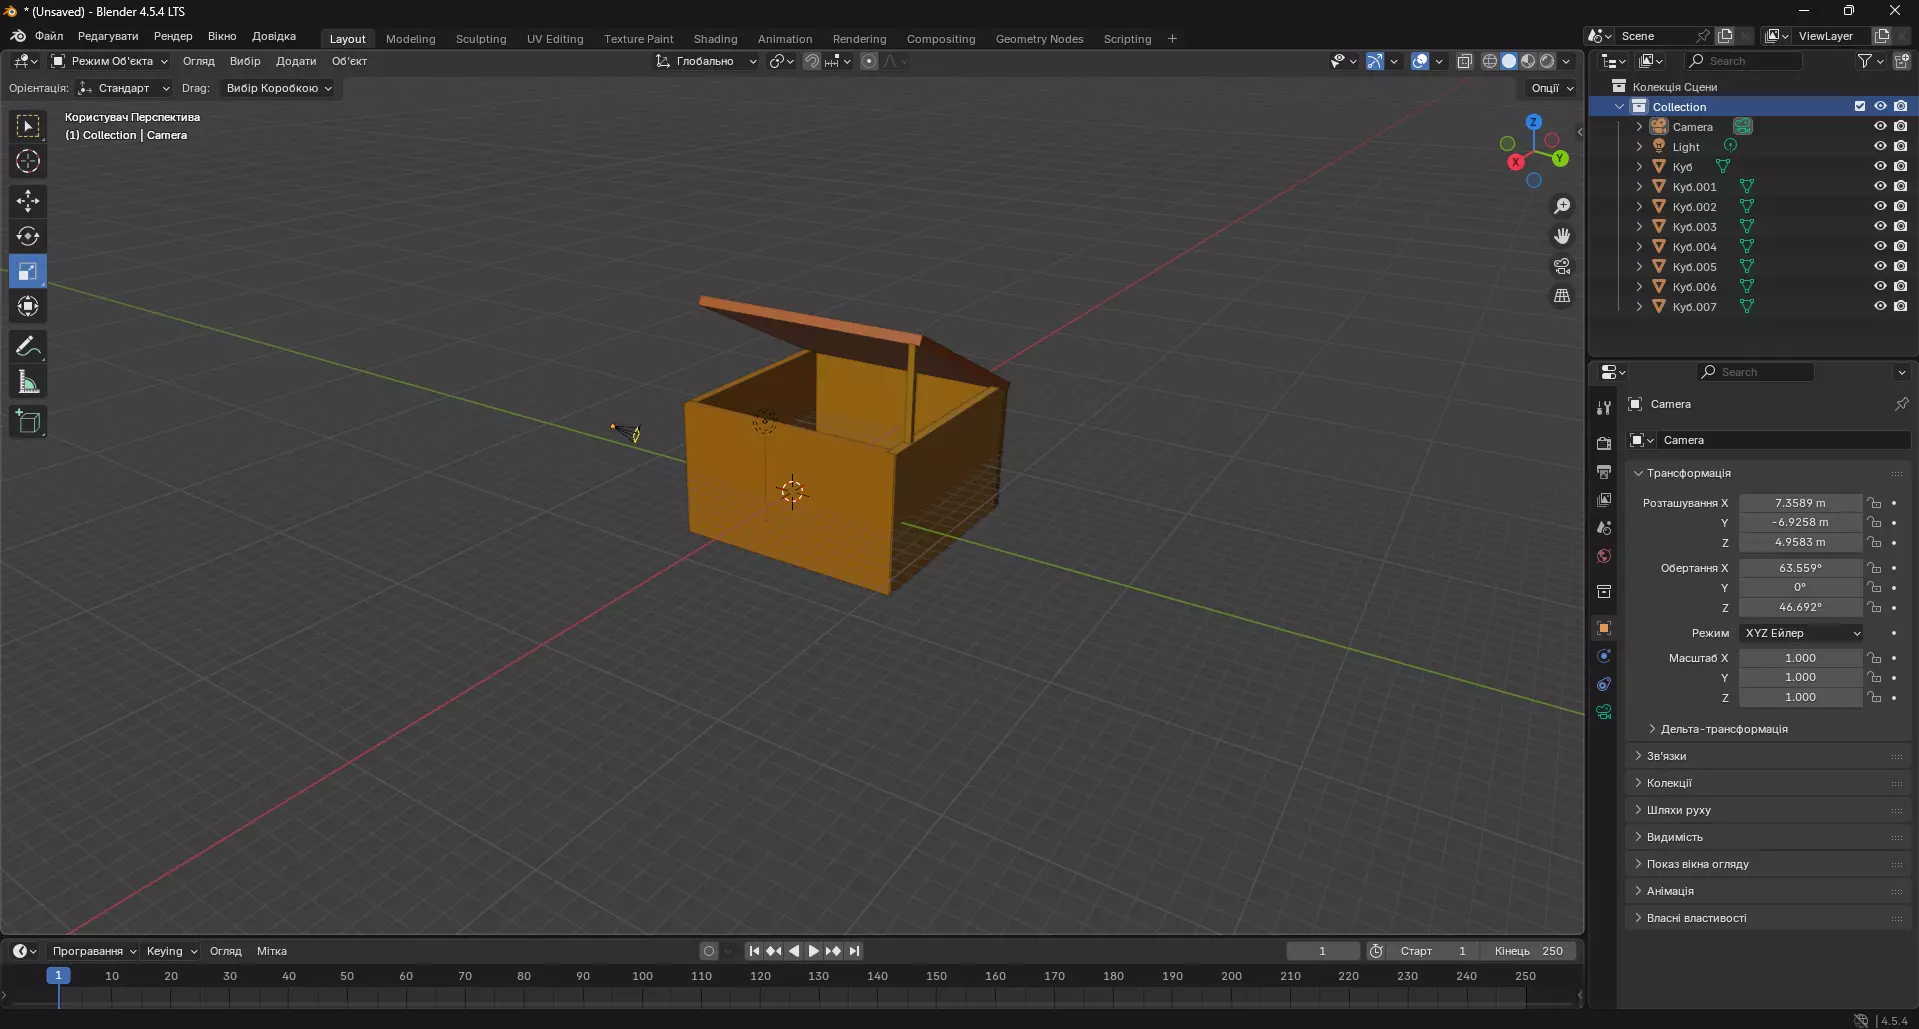Viewport: 1919px width, 1029px height.
Task: Uncheck the Collection exclude checkbox
Action: pyautogui.click(x=1860, y=106)
